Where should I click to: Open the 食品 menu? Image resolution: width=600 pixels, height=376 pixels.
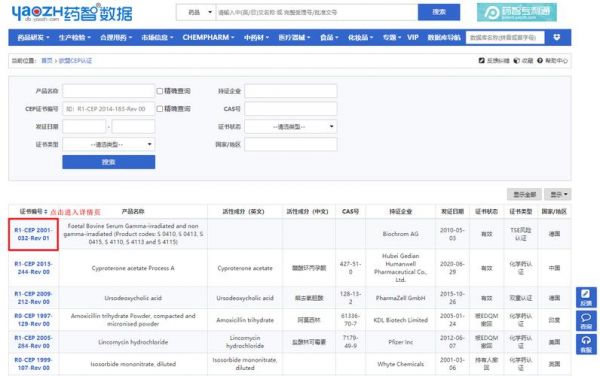(329, 37)
